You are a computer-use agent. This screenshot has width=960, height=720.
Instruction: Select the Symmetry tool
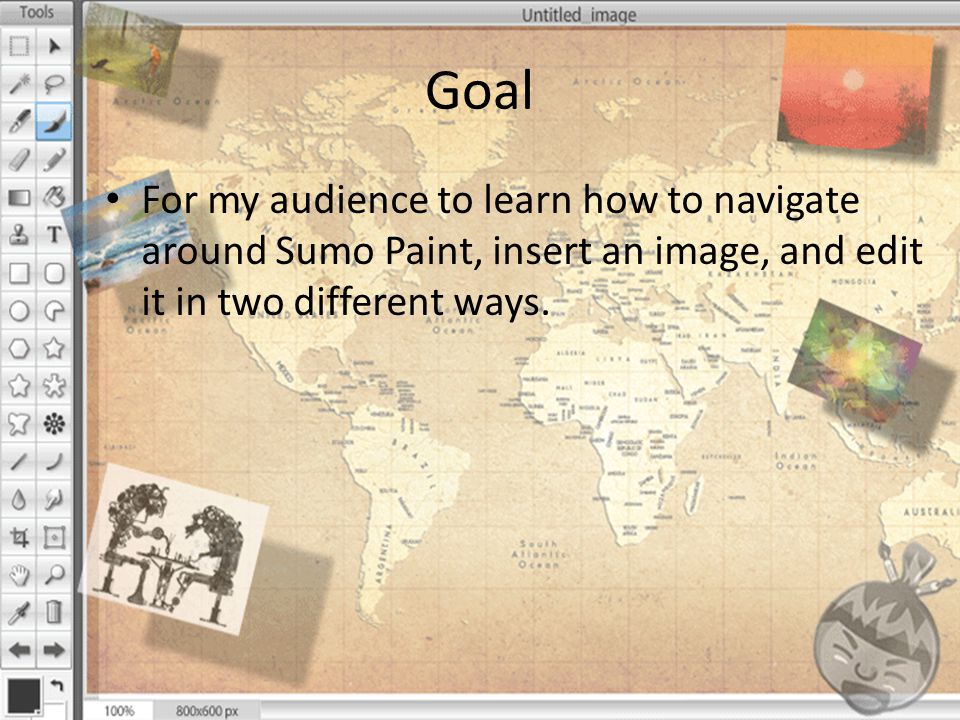coord(54,424)
